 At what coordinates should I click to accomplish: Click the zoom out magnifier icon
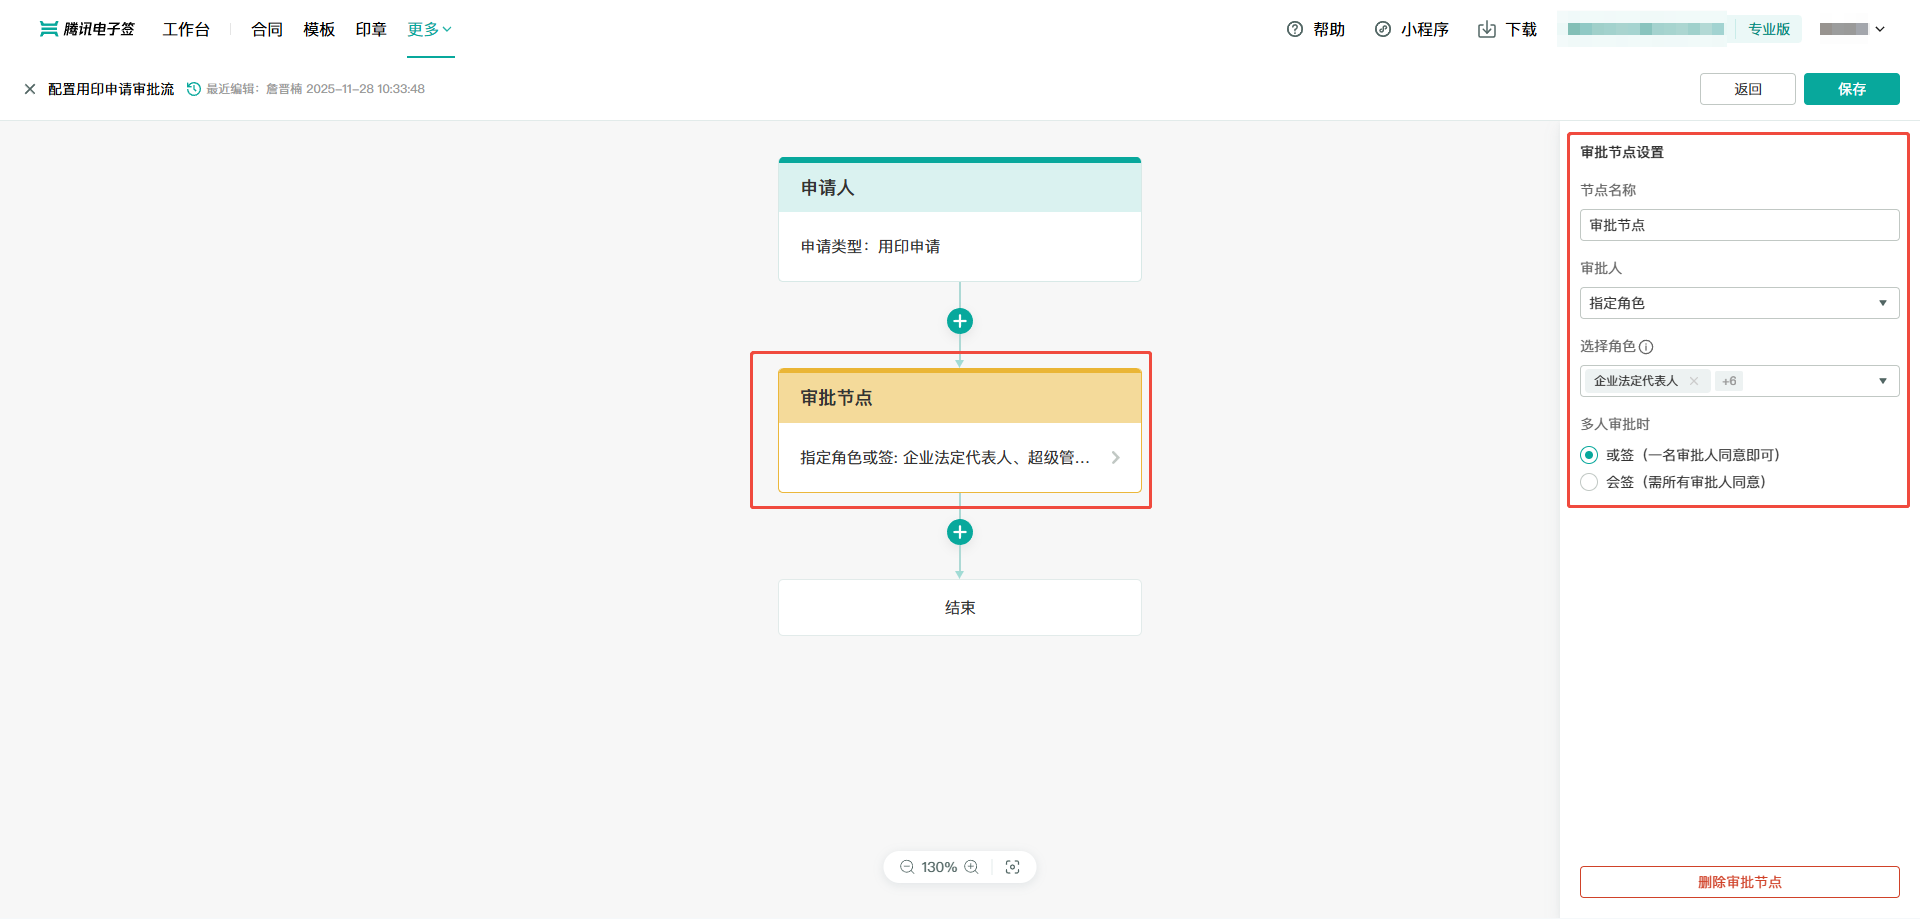pos(907,867)
